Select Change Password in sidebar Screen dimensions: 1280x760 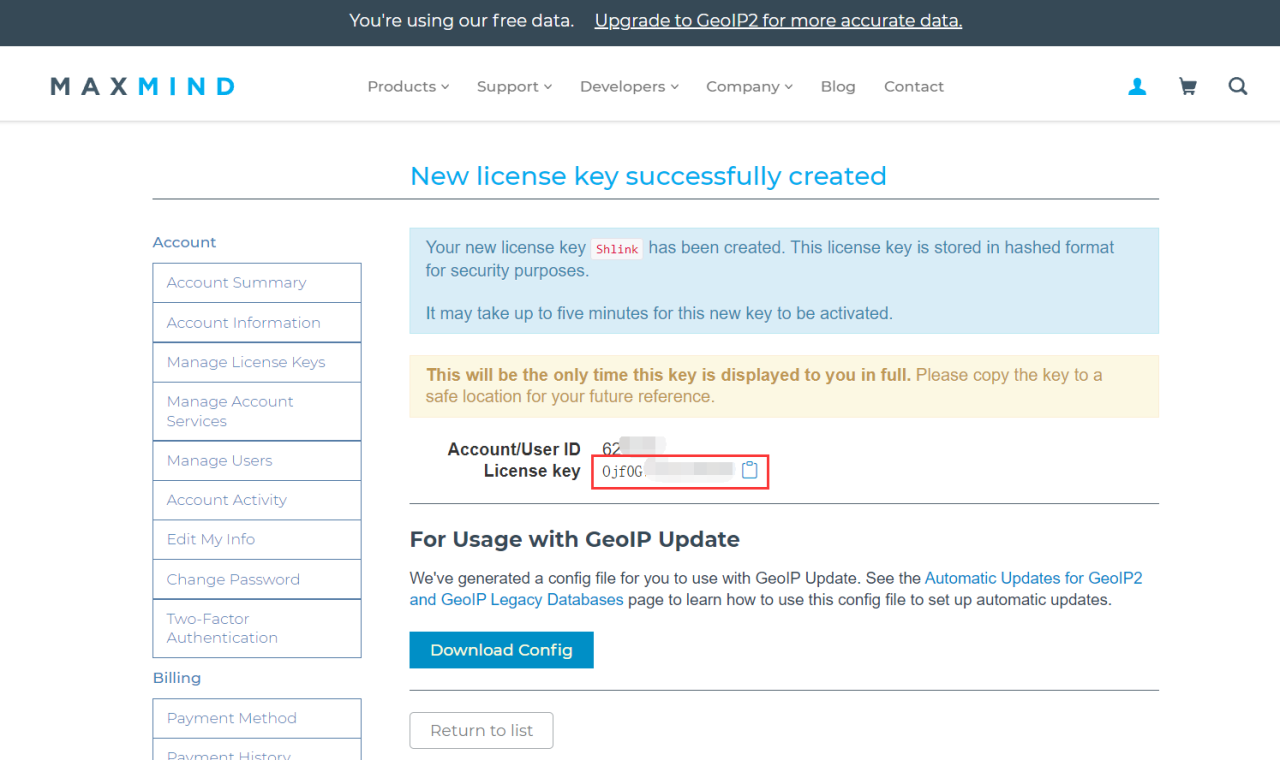[x=233, y=579]
